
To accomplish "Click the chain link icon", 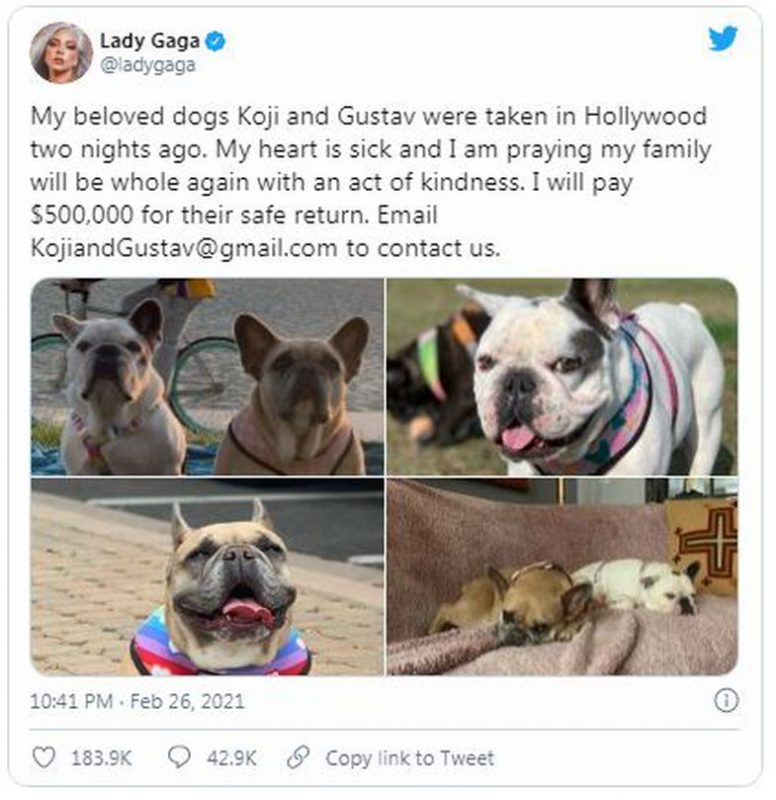I will (298, 758).
